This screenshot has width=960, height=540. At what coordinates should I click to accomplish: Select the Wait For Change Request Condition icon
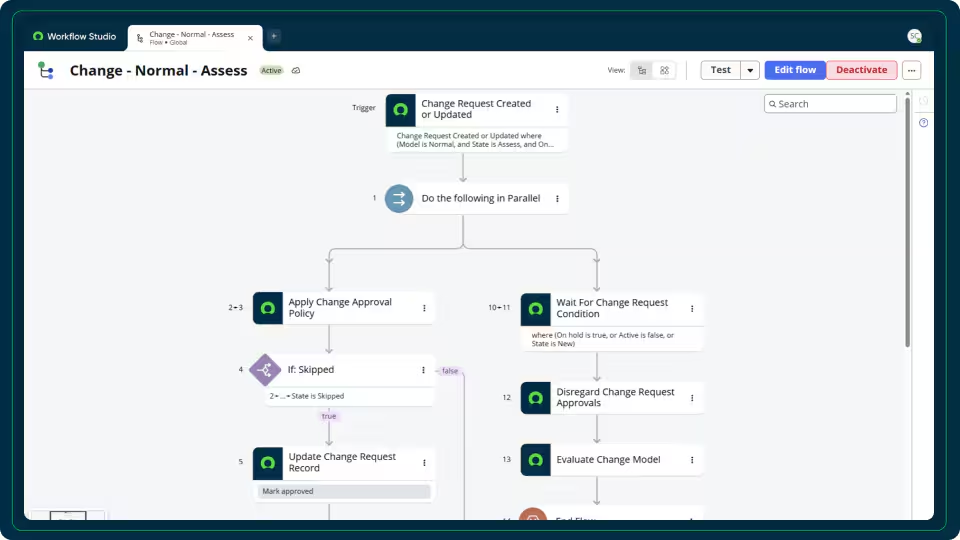coord(536,309)
